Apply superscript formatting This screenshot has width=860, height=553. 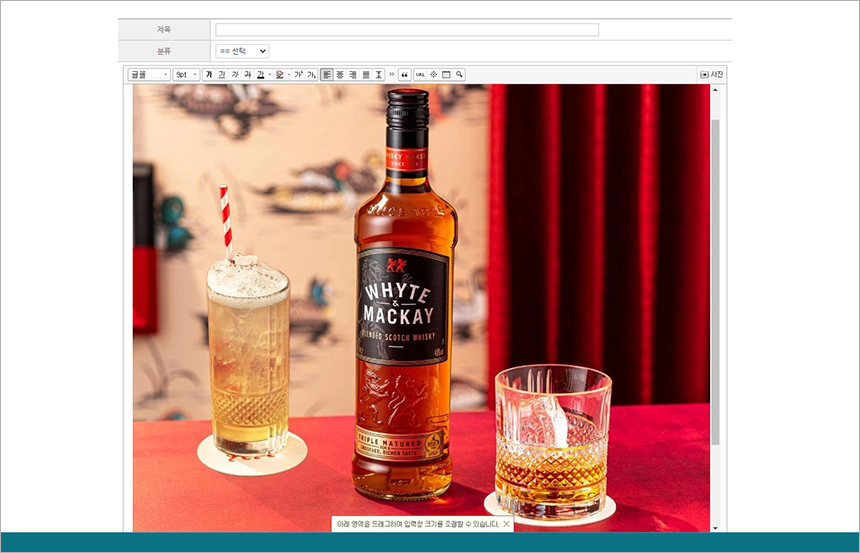[x=298, y=75]
